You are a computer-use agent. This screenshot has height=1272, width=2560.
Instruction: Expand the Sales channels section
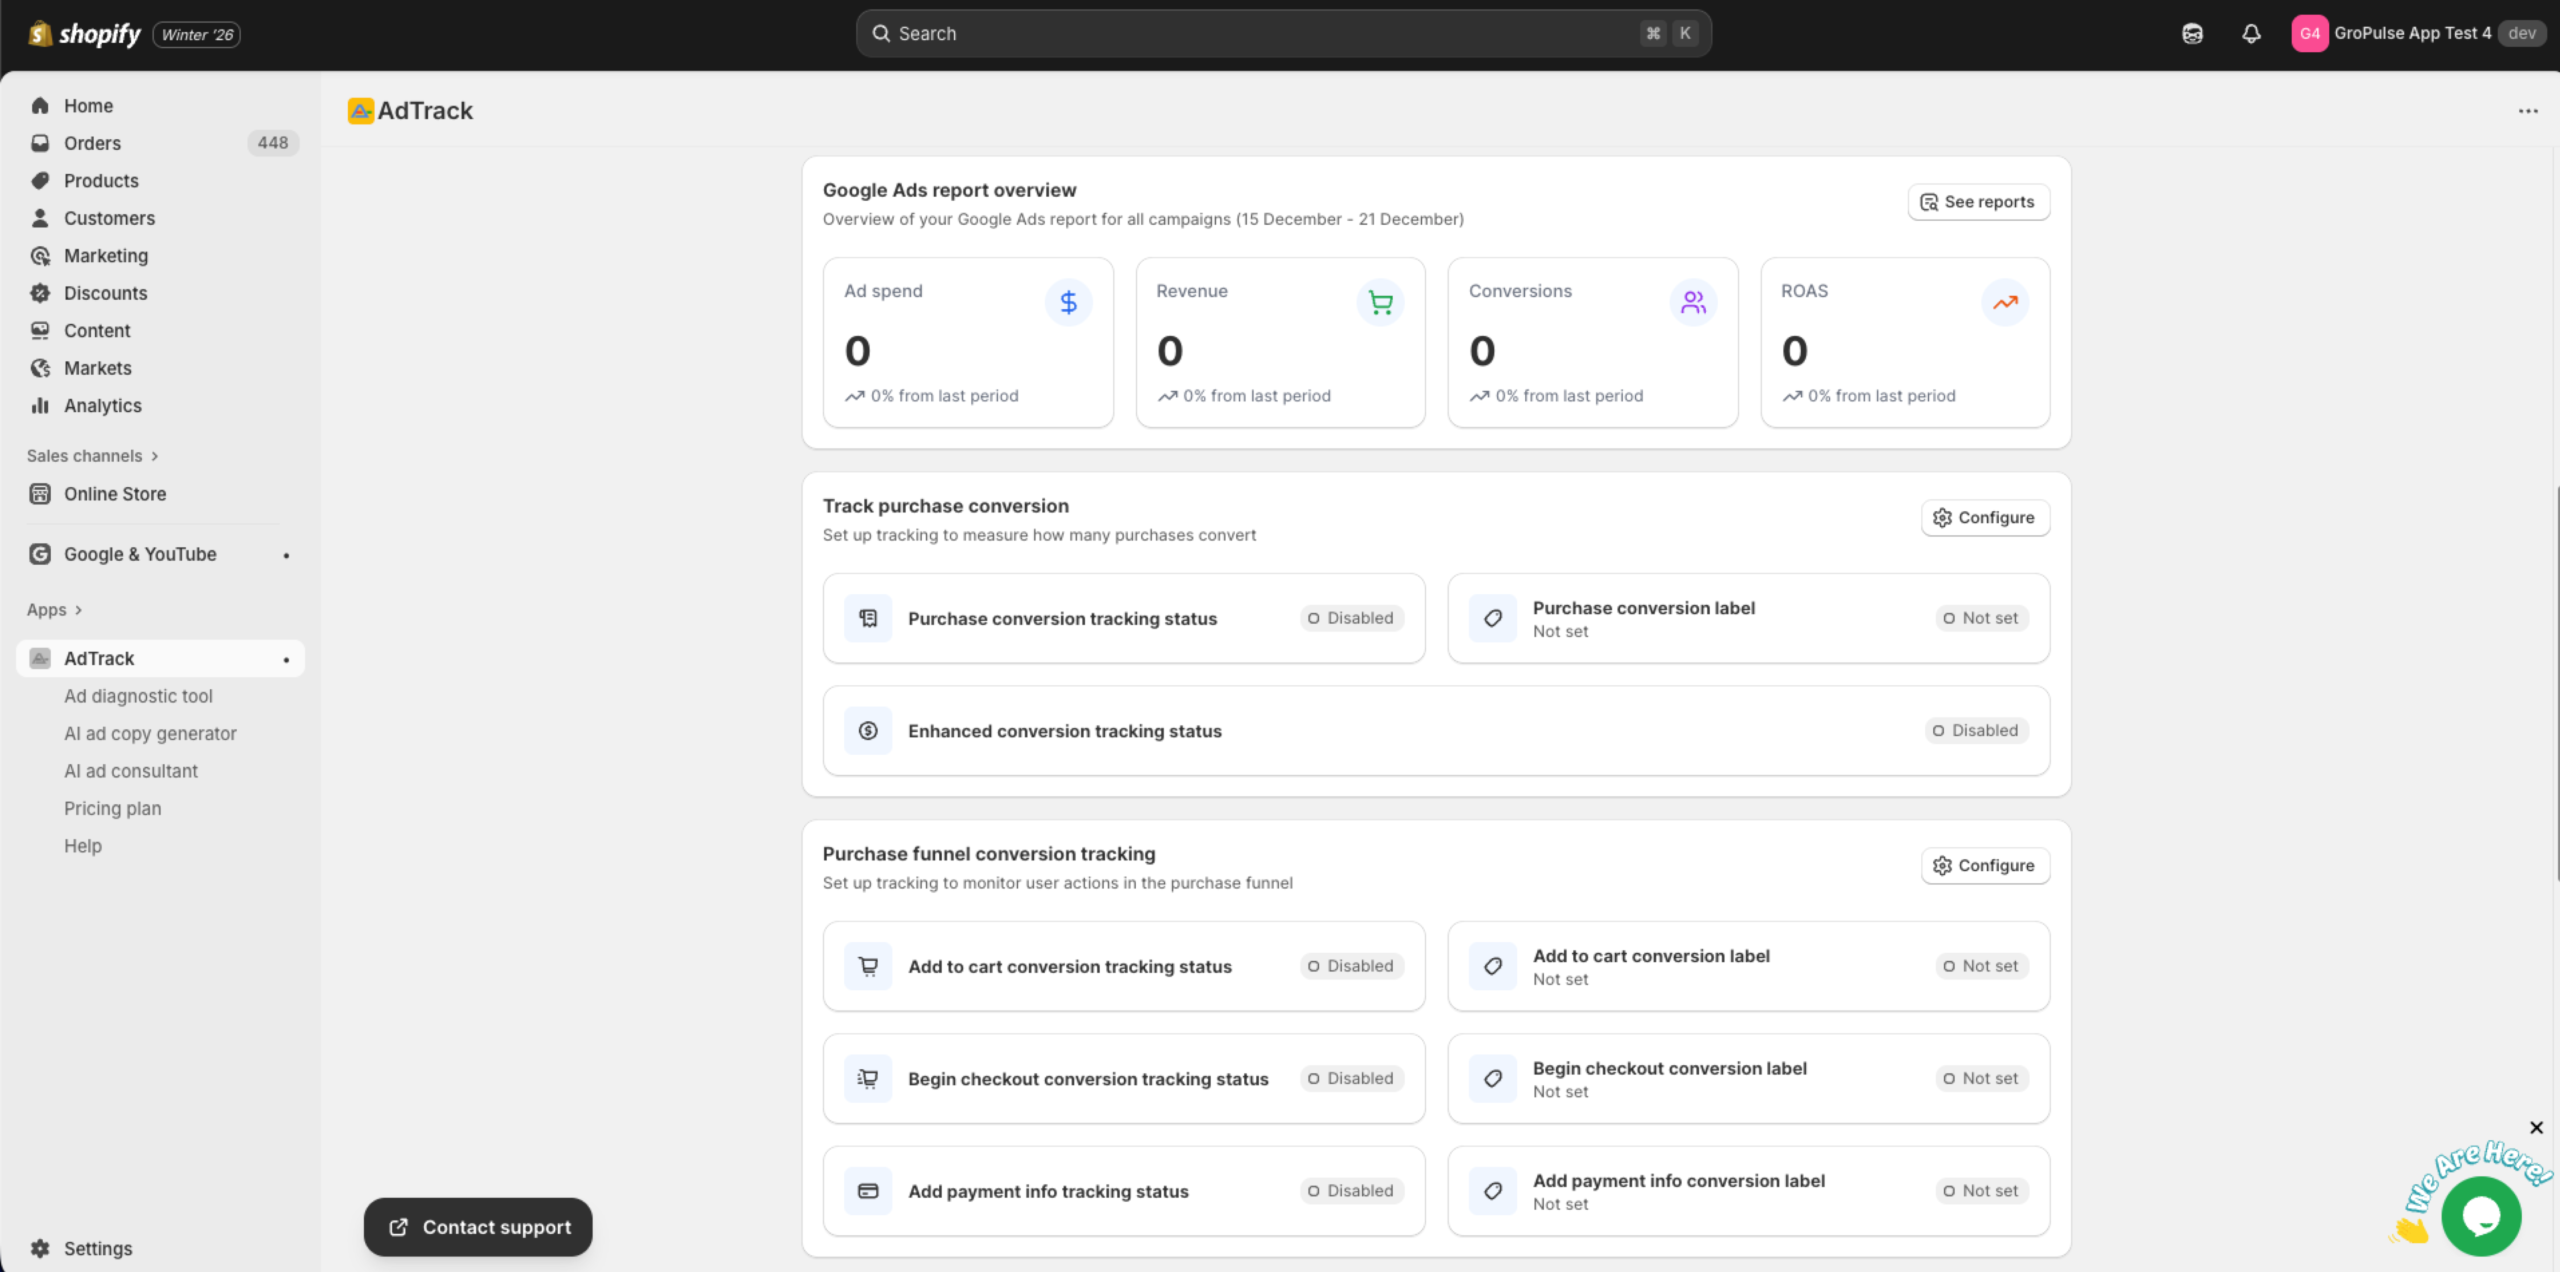coord(156,456)
